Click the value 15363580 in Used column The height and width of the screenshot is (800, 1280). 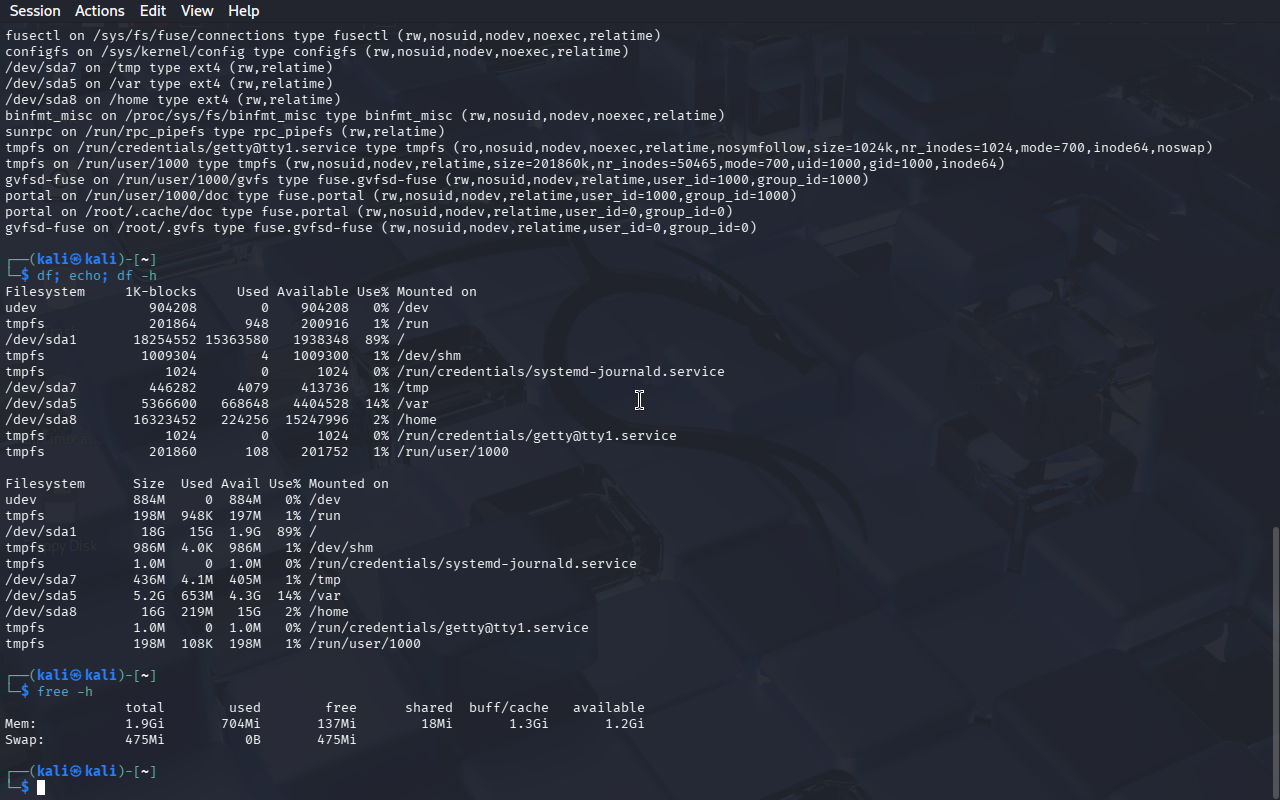(x=236, y=340)
